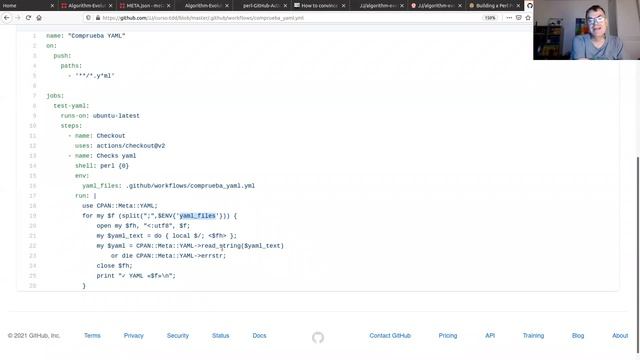
Task: Click the webcam video overlay
Action: (x=586, y=30)
